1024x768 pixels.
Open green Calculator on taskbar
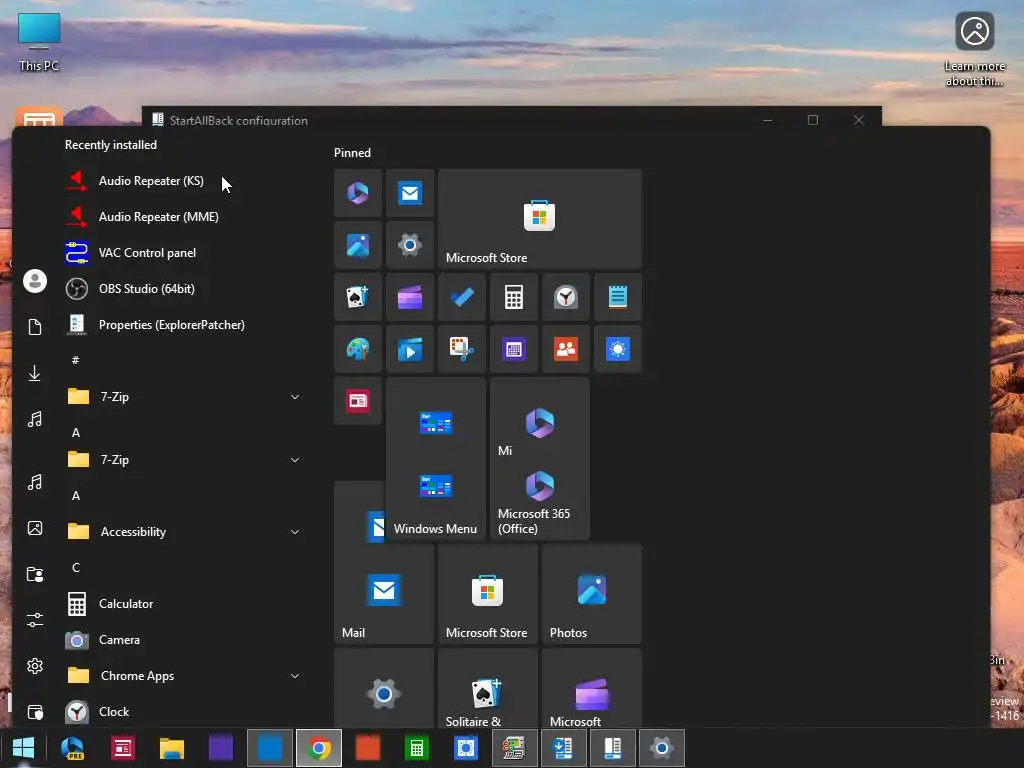(417, 748)
